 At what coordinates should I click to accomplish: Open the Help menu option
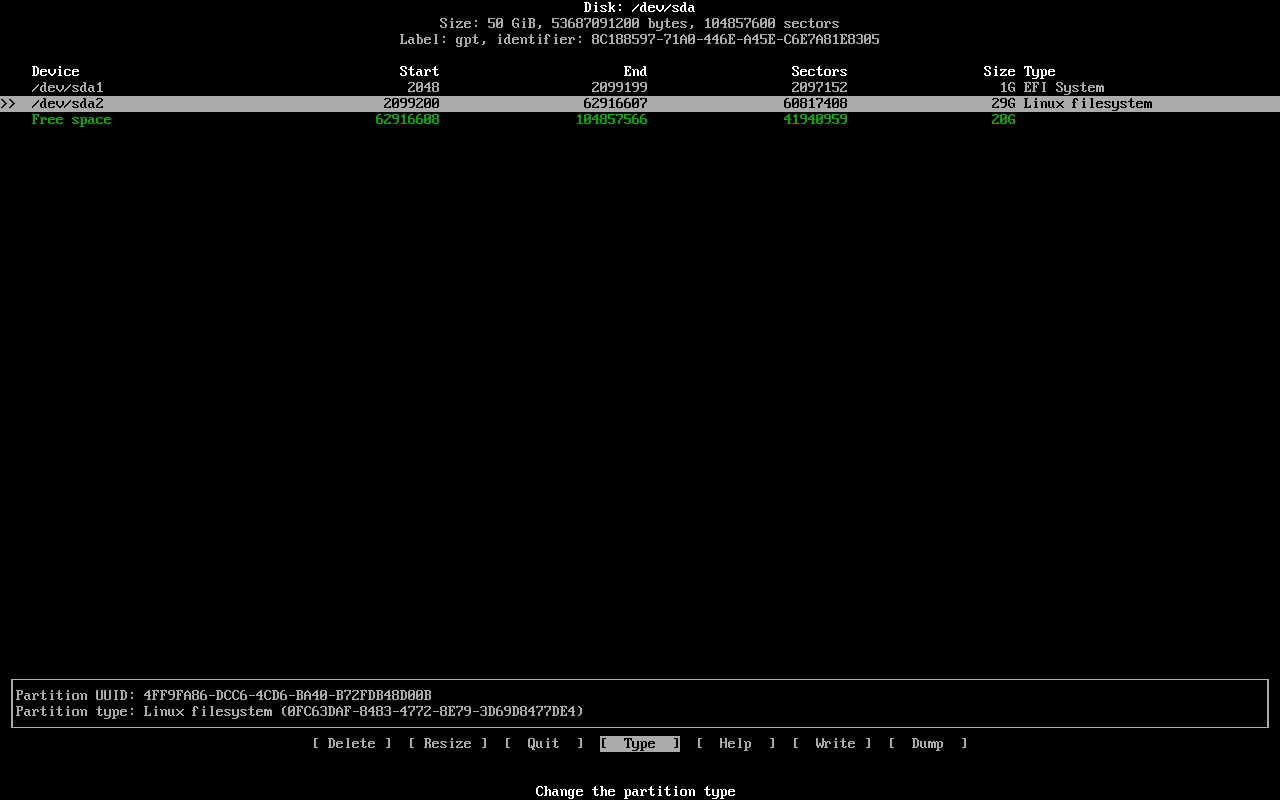pyautogui.click(x=735, y=743)
